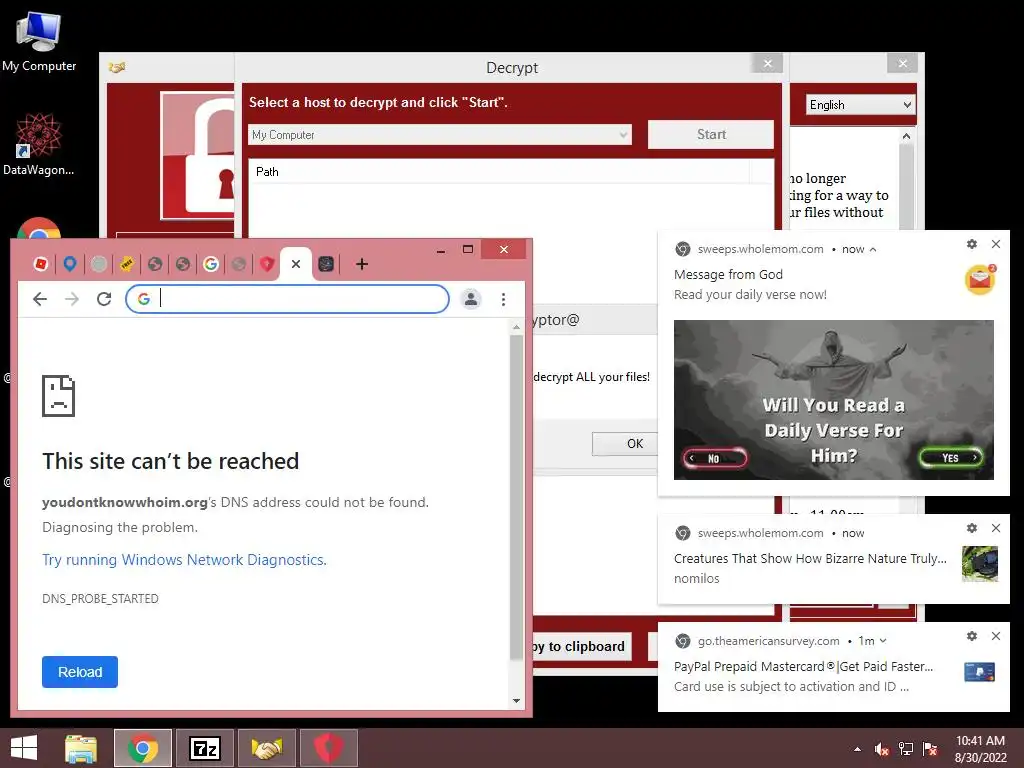Click the Chrome page scrollbar
Image resolution: width=1024 pixels, height=768 pixels.
(516, 496)
